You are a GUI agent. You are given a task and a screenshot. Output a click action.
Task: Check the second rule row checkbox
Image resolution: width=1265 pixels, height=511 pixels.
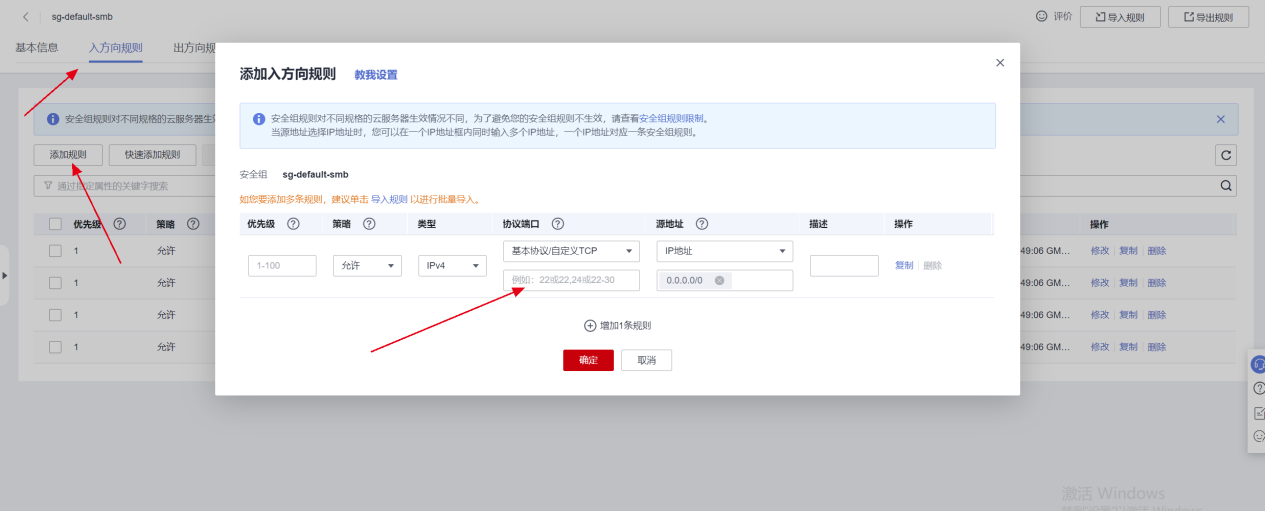pos(56,283)
